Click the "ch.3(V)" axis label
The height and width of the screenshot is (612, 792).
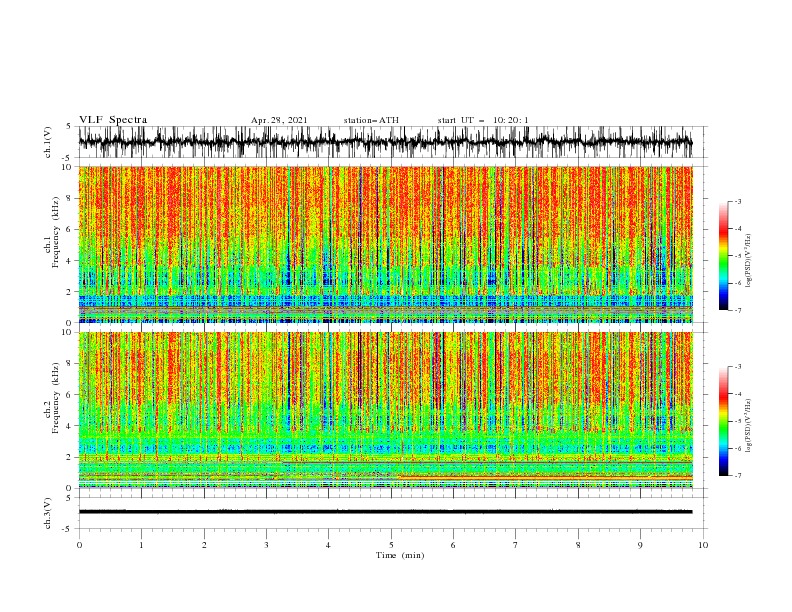point(48,513)
